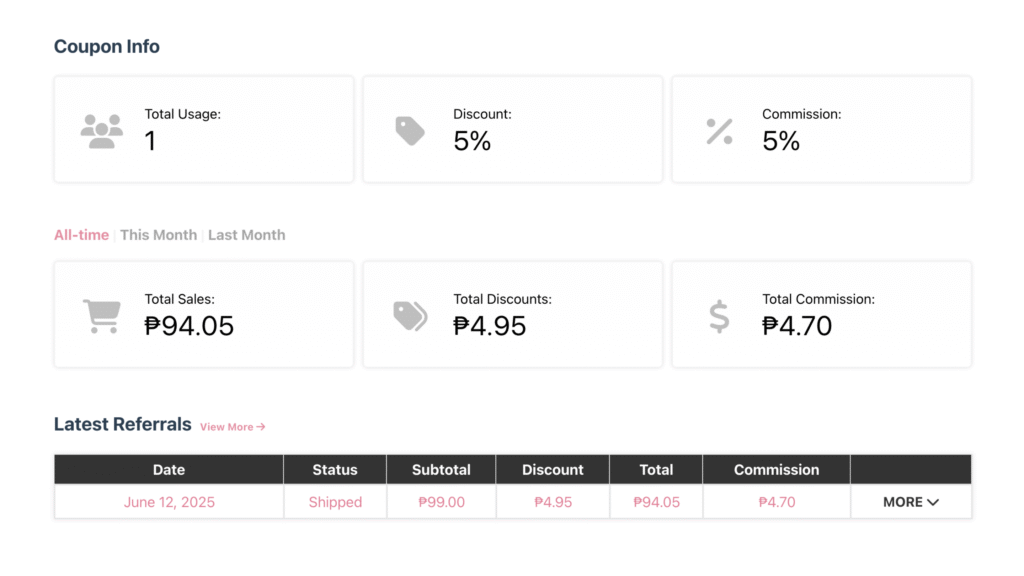Click the ₱99.00 subtotal value
Viewport: 1024px width, 576px height.
441,502
